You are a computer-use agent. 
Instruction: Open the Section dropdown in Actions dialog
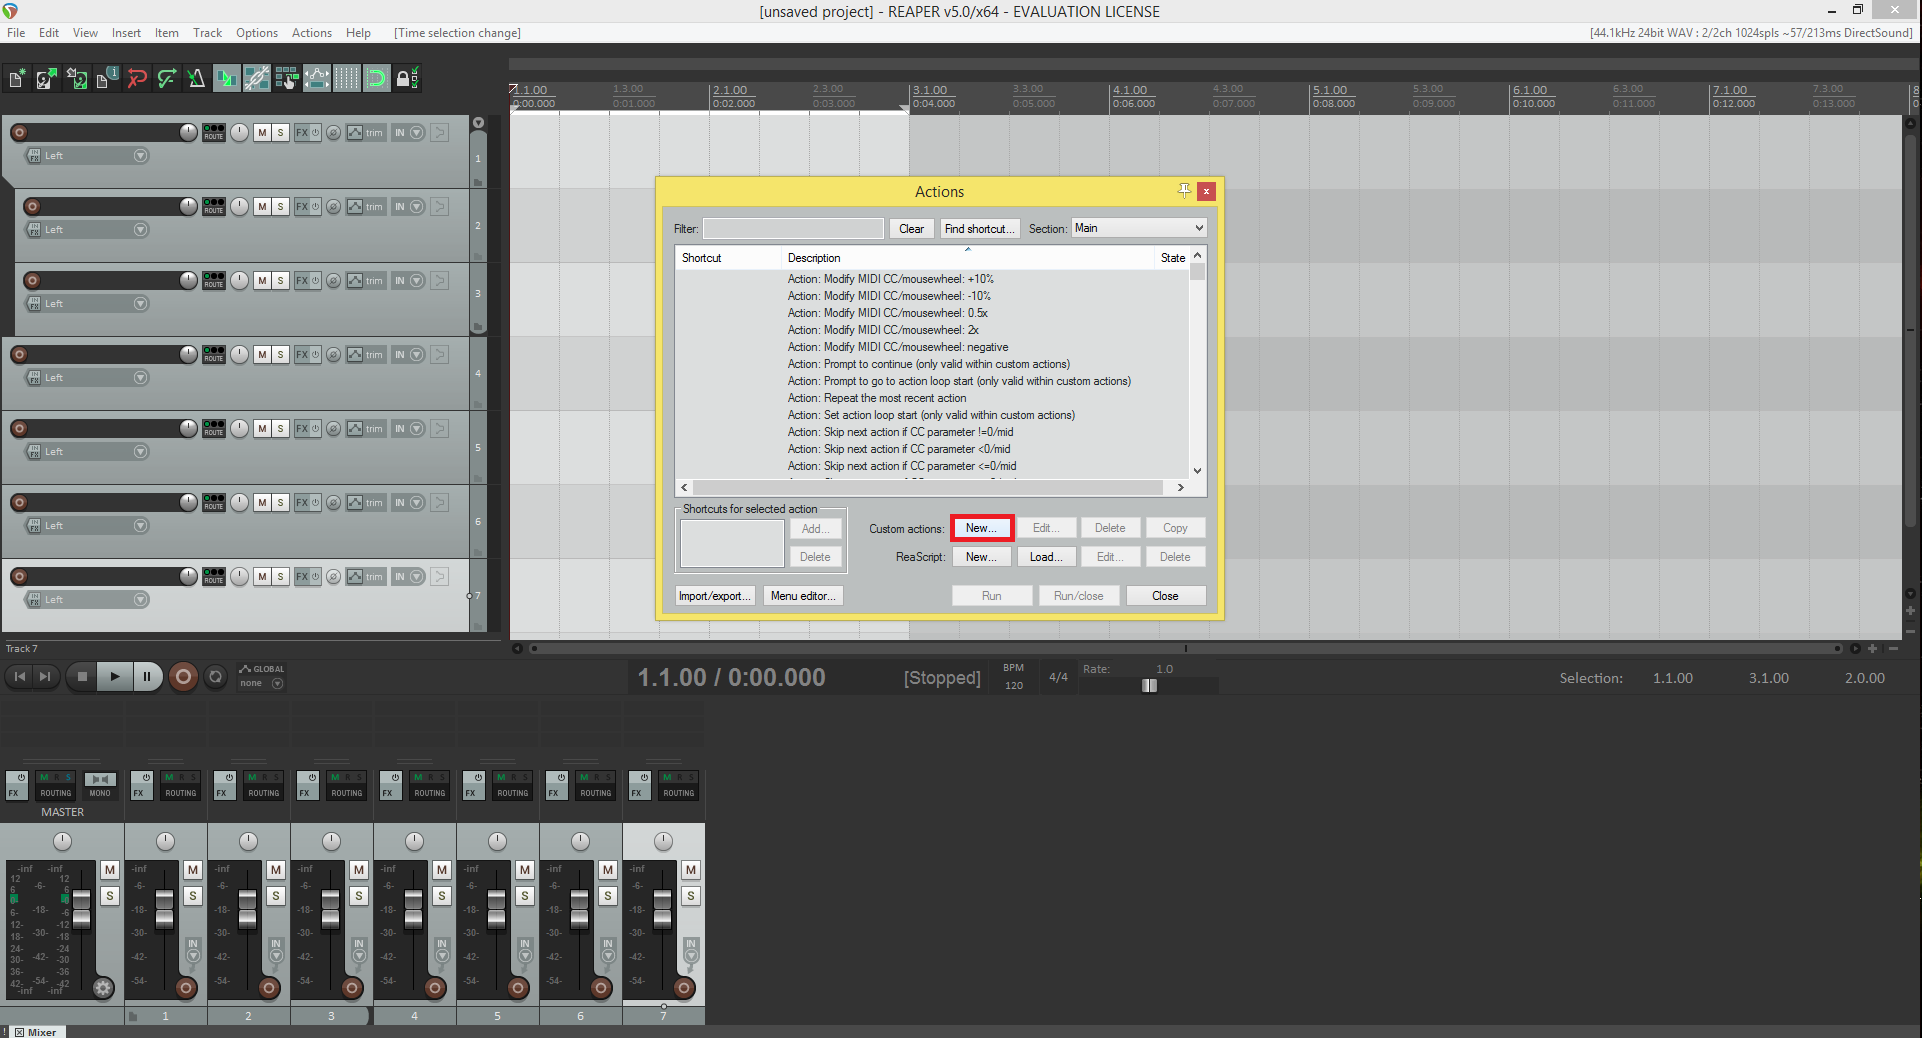[1139, 228]
